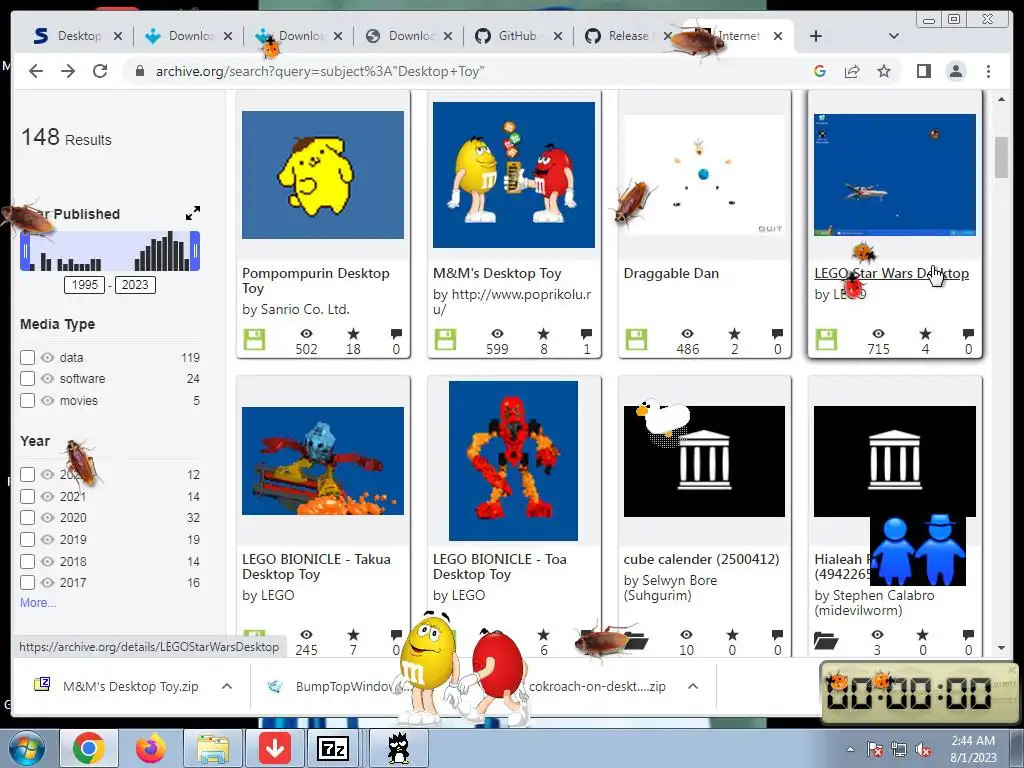Image resolution: width=1024 pixels, height=768 pixels.
Task: Check the 2020 year checkbox
Action: pyautogui.click(x=27, y=518)
